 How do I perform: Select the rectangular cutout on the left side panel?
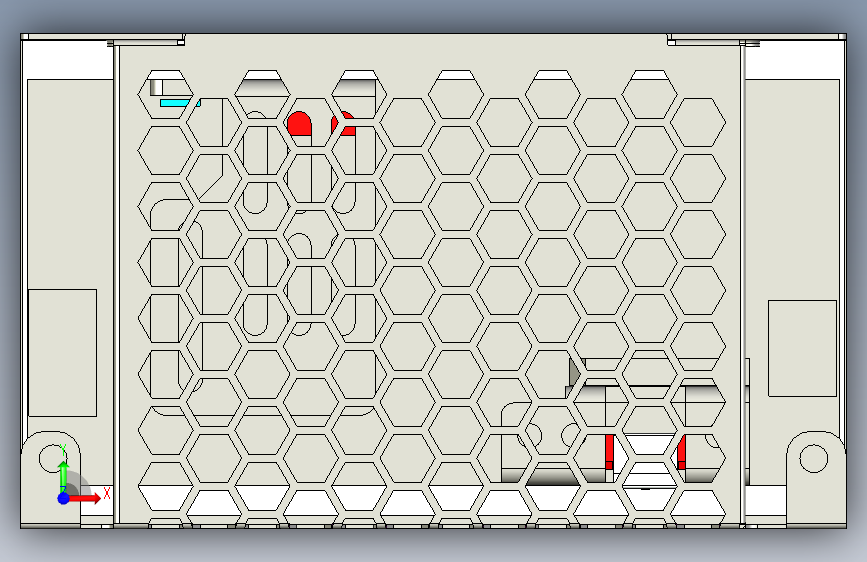(62, 353)
